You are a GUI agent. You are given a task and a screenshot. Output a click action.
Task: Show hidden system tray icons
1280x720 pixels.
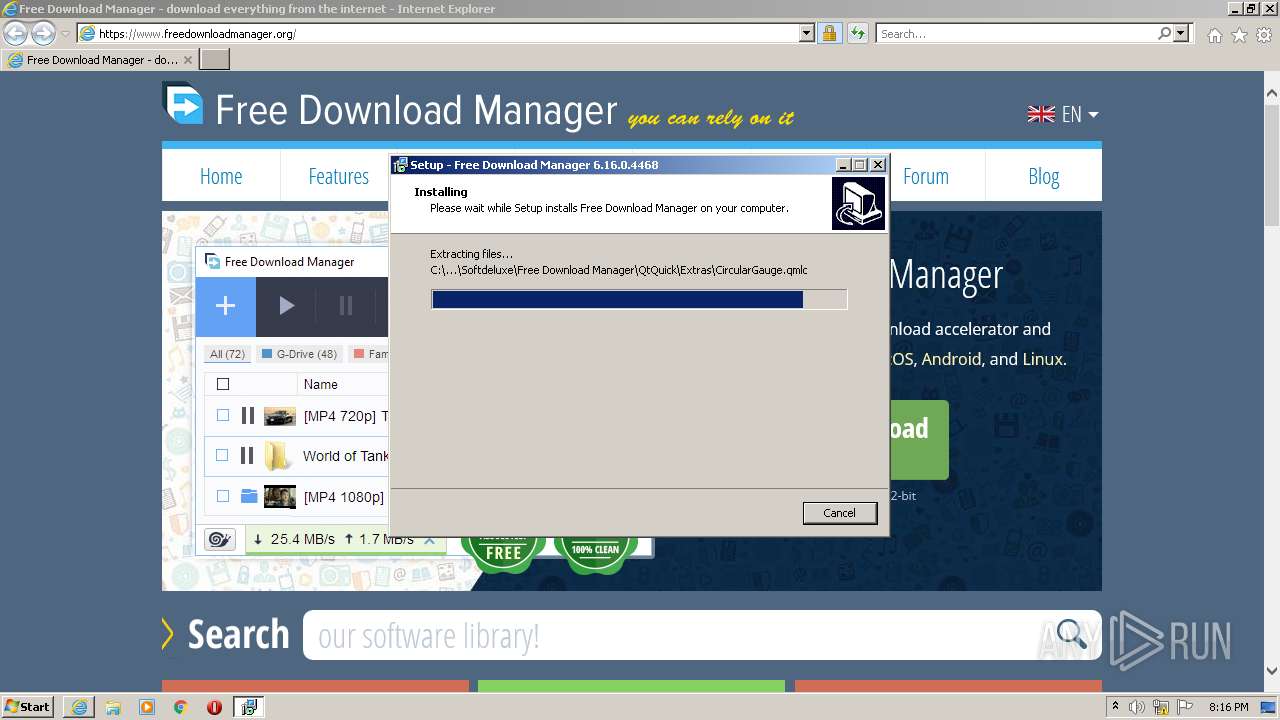pyautogui.click(x=1115, y=707)
